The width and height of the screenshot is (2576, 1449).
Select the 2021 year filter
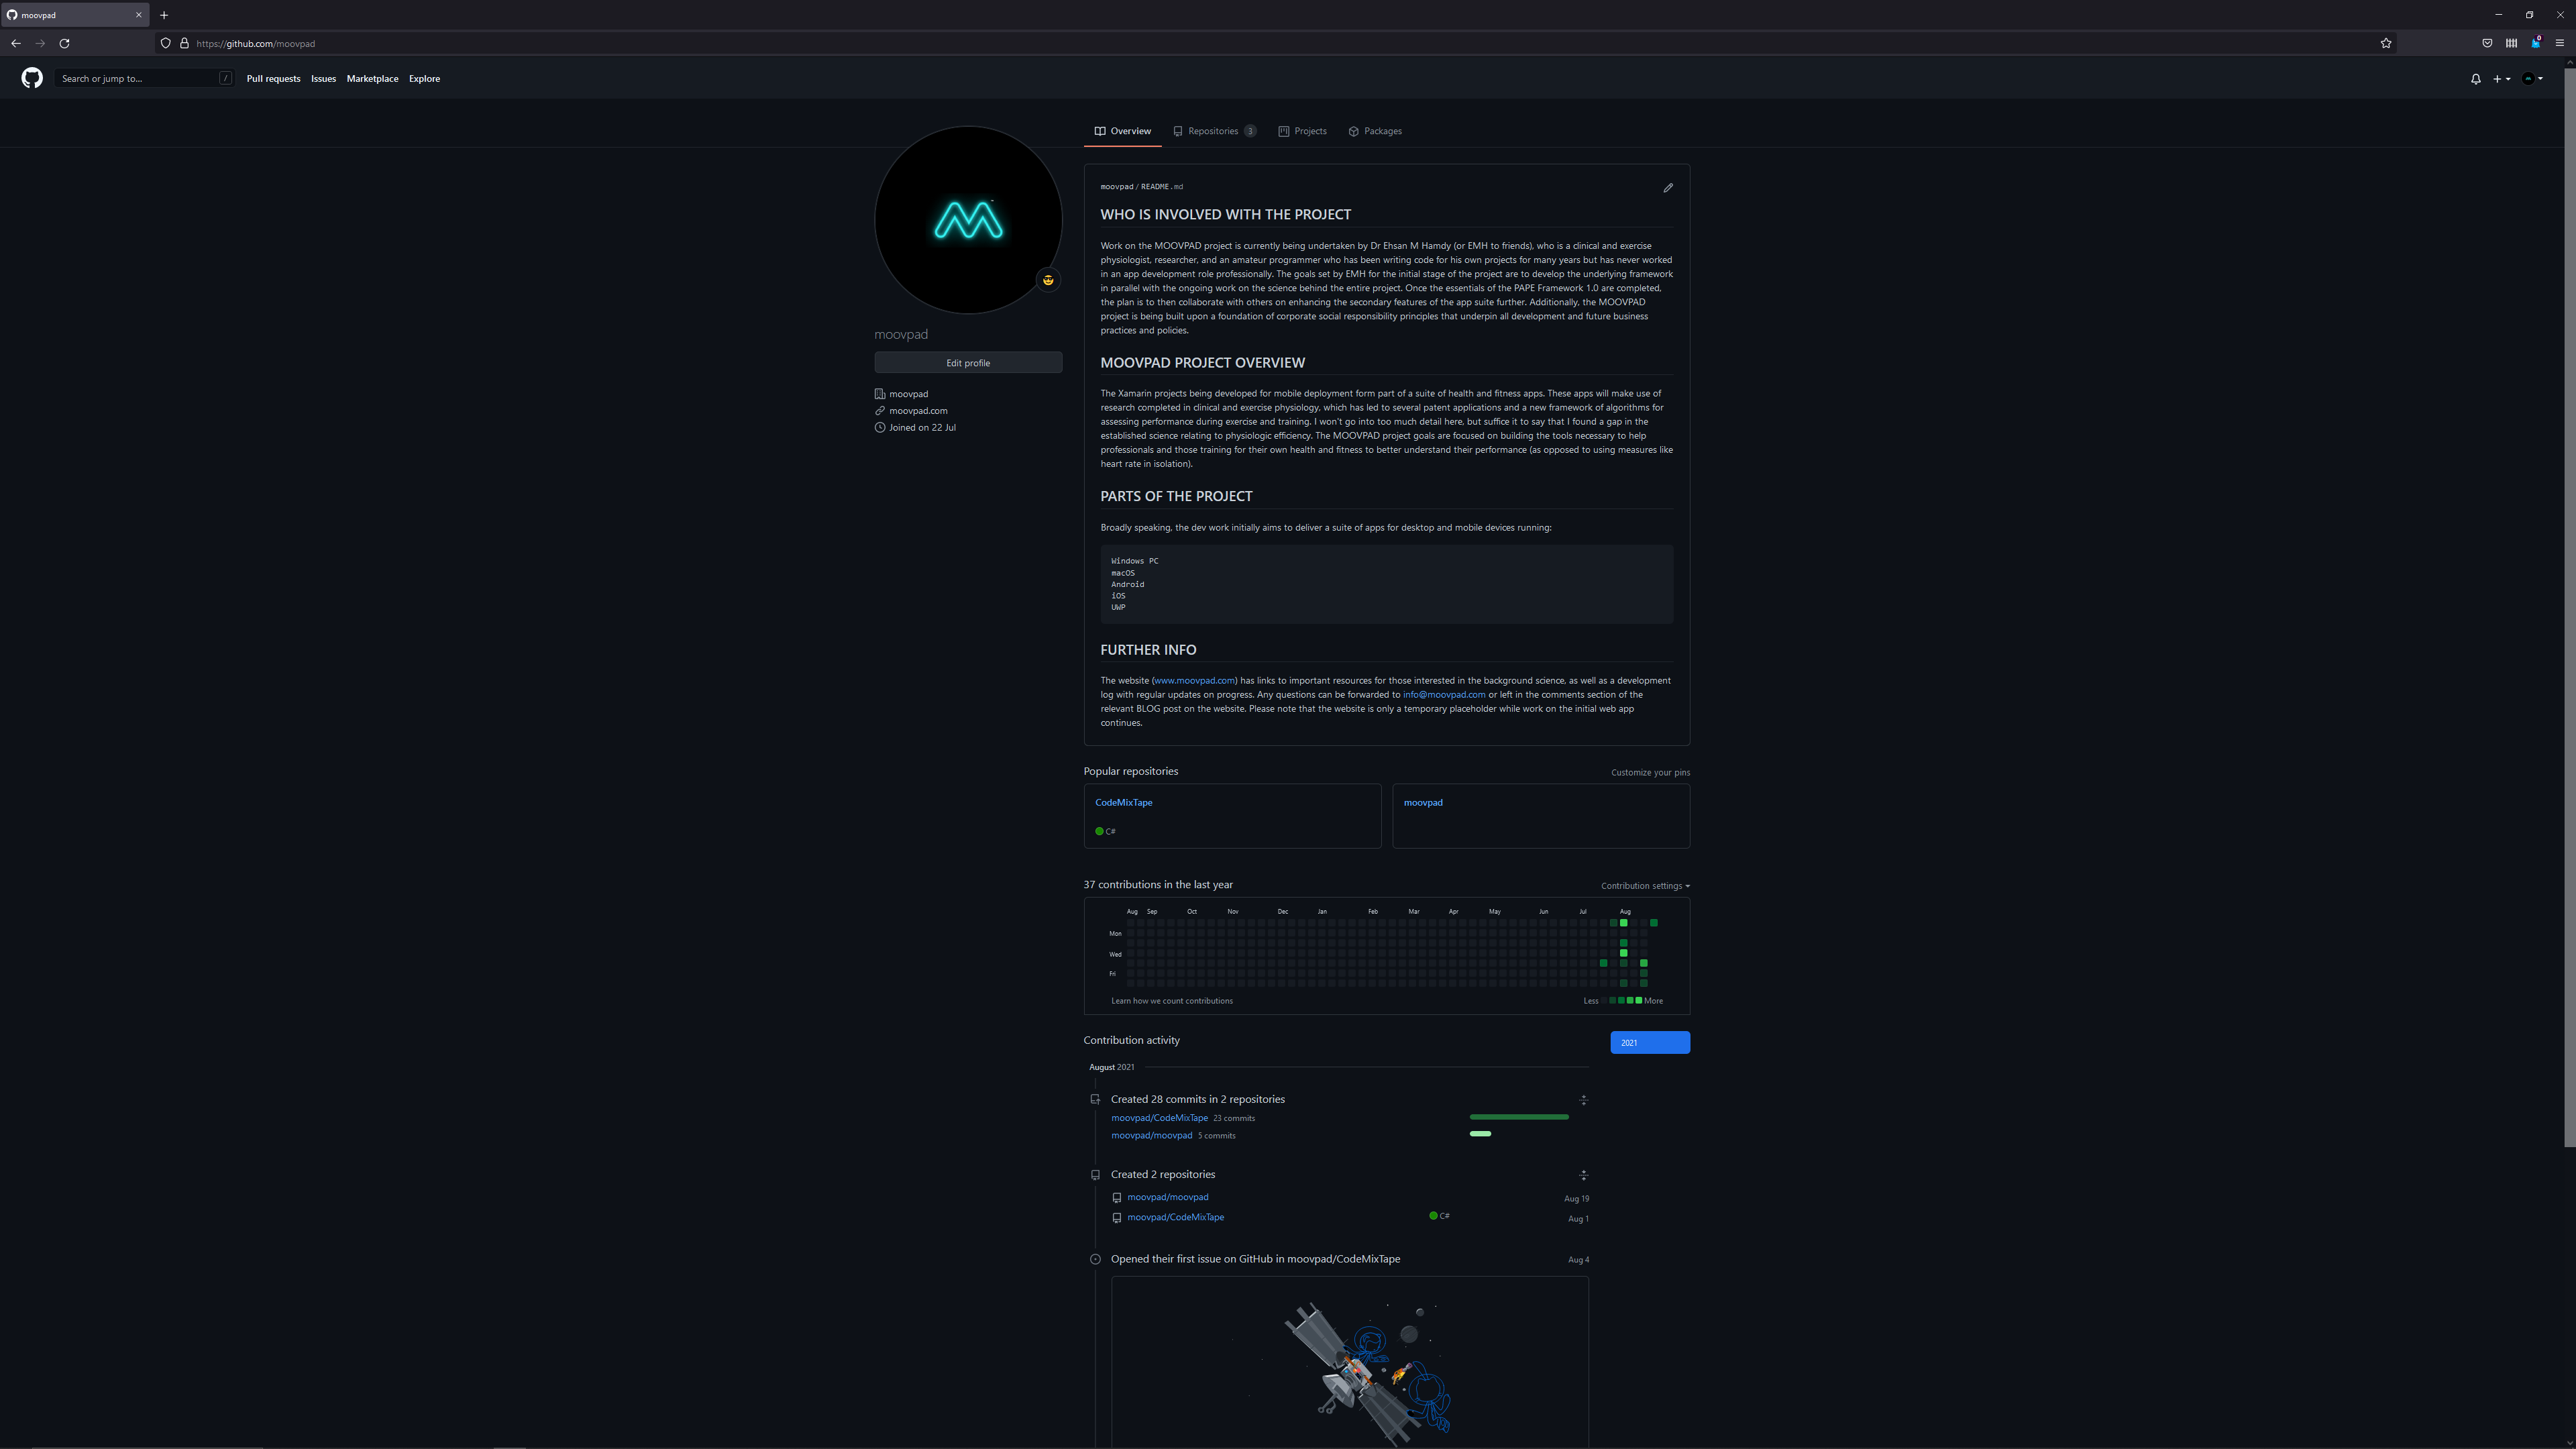coord(1650,1043)
